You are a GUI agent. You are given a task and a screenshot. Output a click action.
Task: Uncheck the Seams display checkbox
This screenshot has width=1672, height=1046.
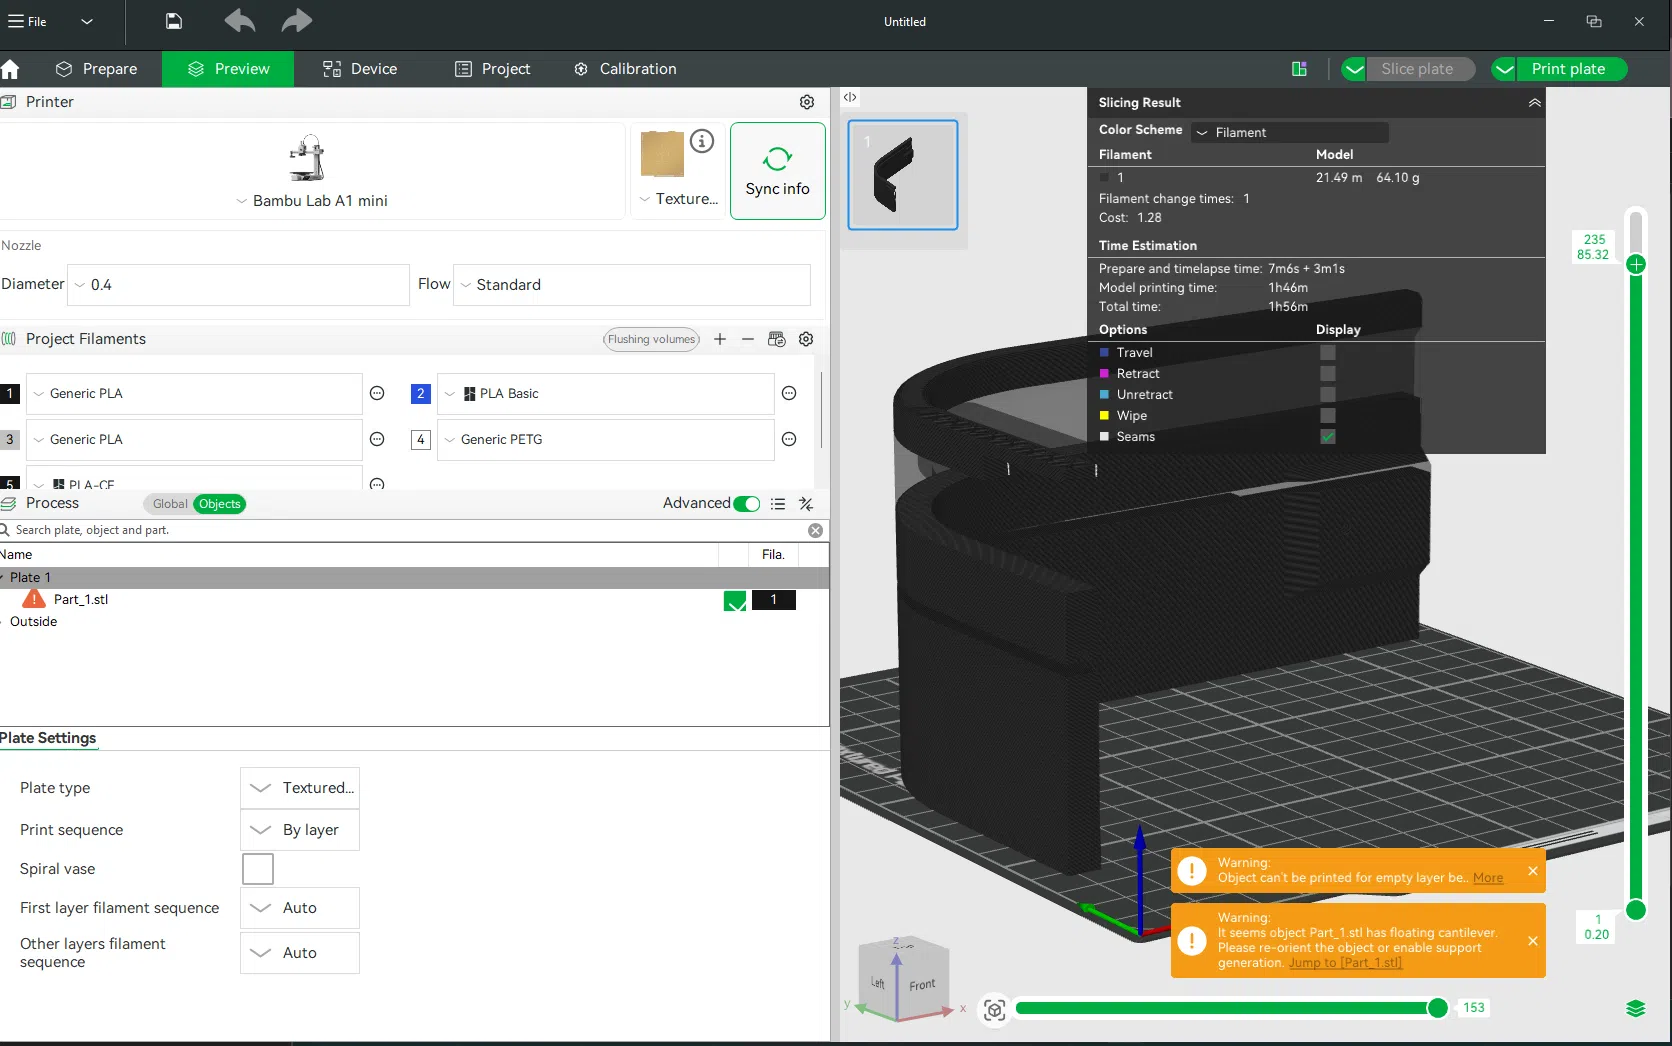[x=1327, y=437]
